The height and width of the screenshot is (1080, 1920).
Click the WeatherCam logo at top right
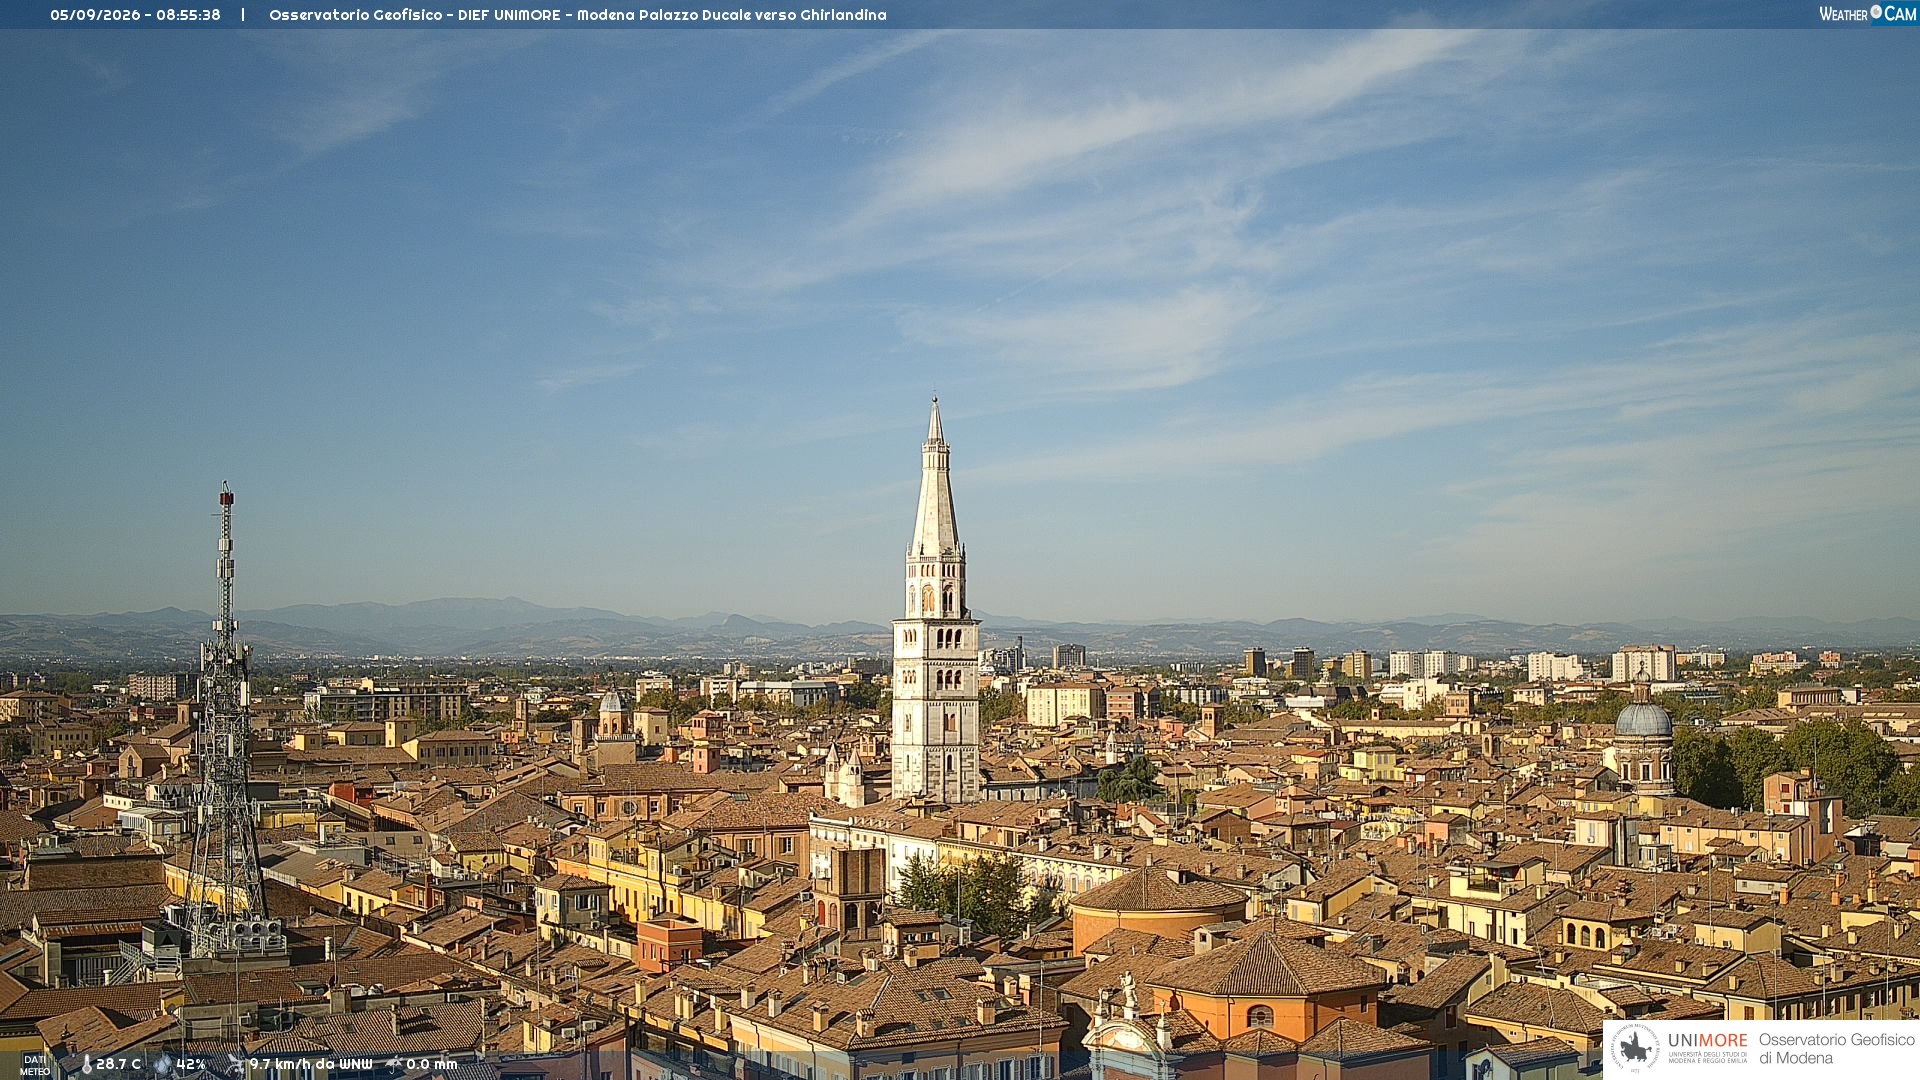tap(1867, 14)
